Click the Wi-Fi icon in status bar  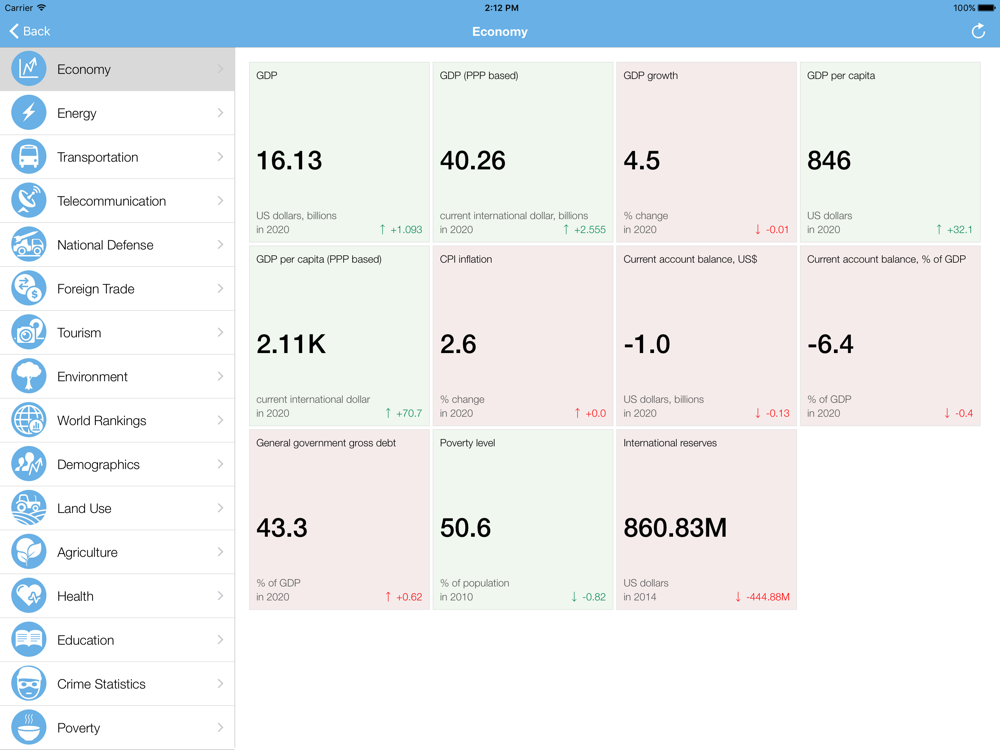pos(41,8)
